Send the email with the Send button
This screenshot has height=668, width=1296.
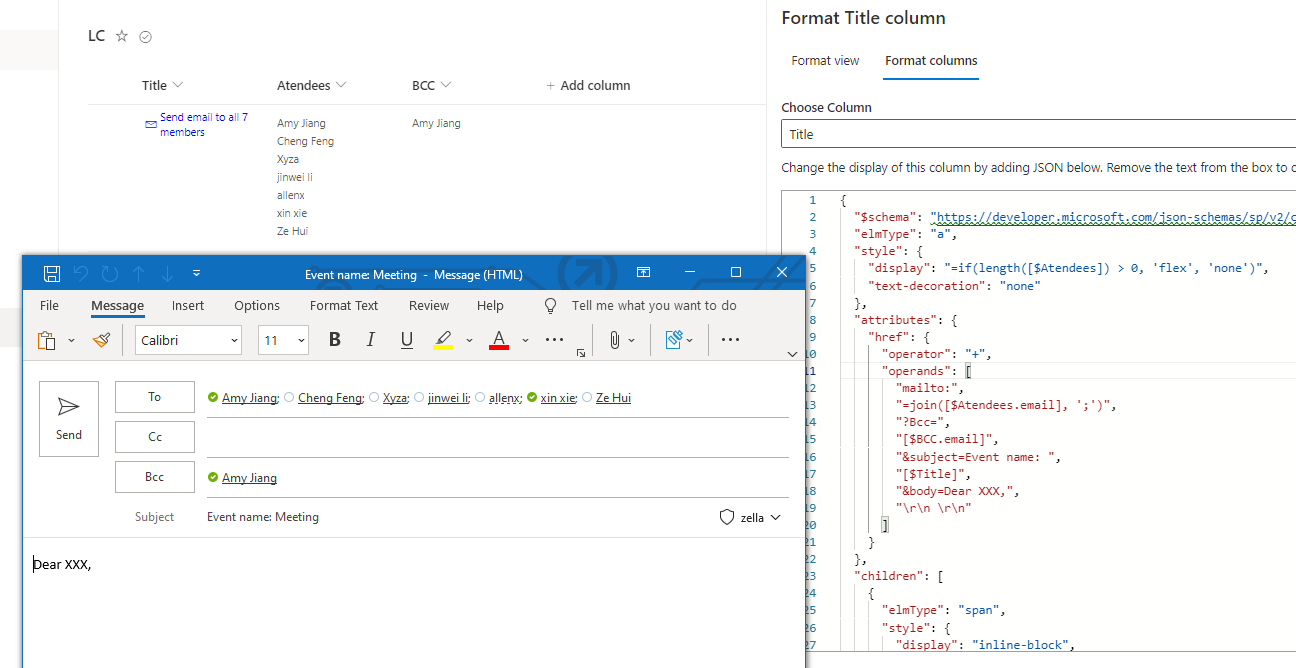(x=69, y=419)
